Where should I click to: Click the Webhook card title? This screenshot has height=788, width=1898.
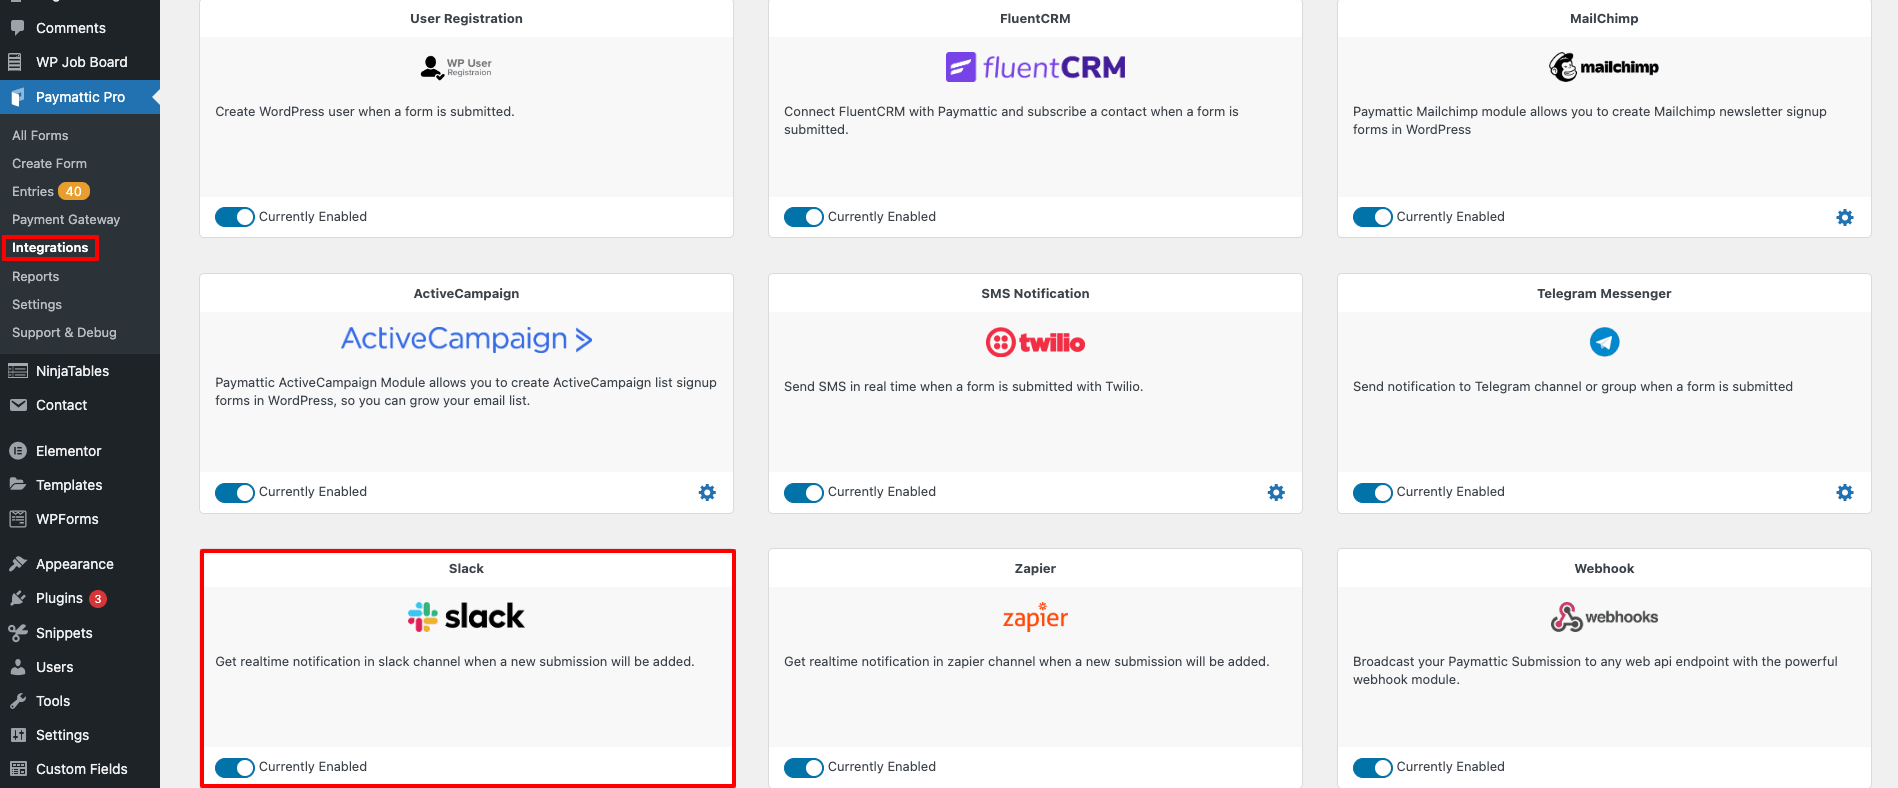(1604, 568)
